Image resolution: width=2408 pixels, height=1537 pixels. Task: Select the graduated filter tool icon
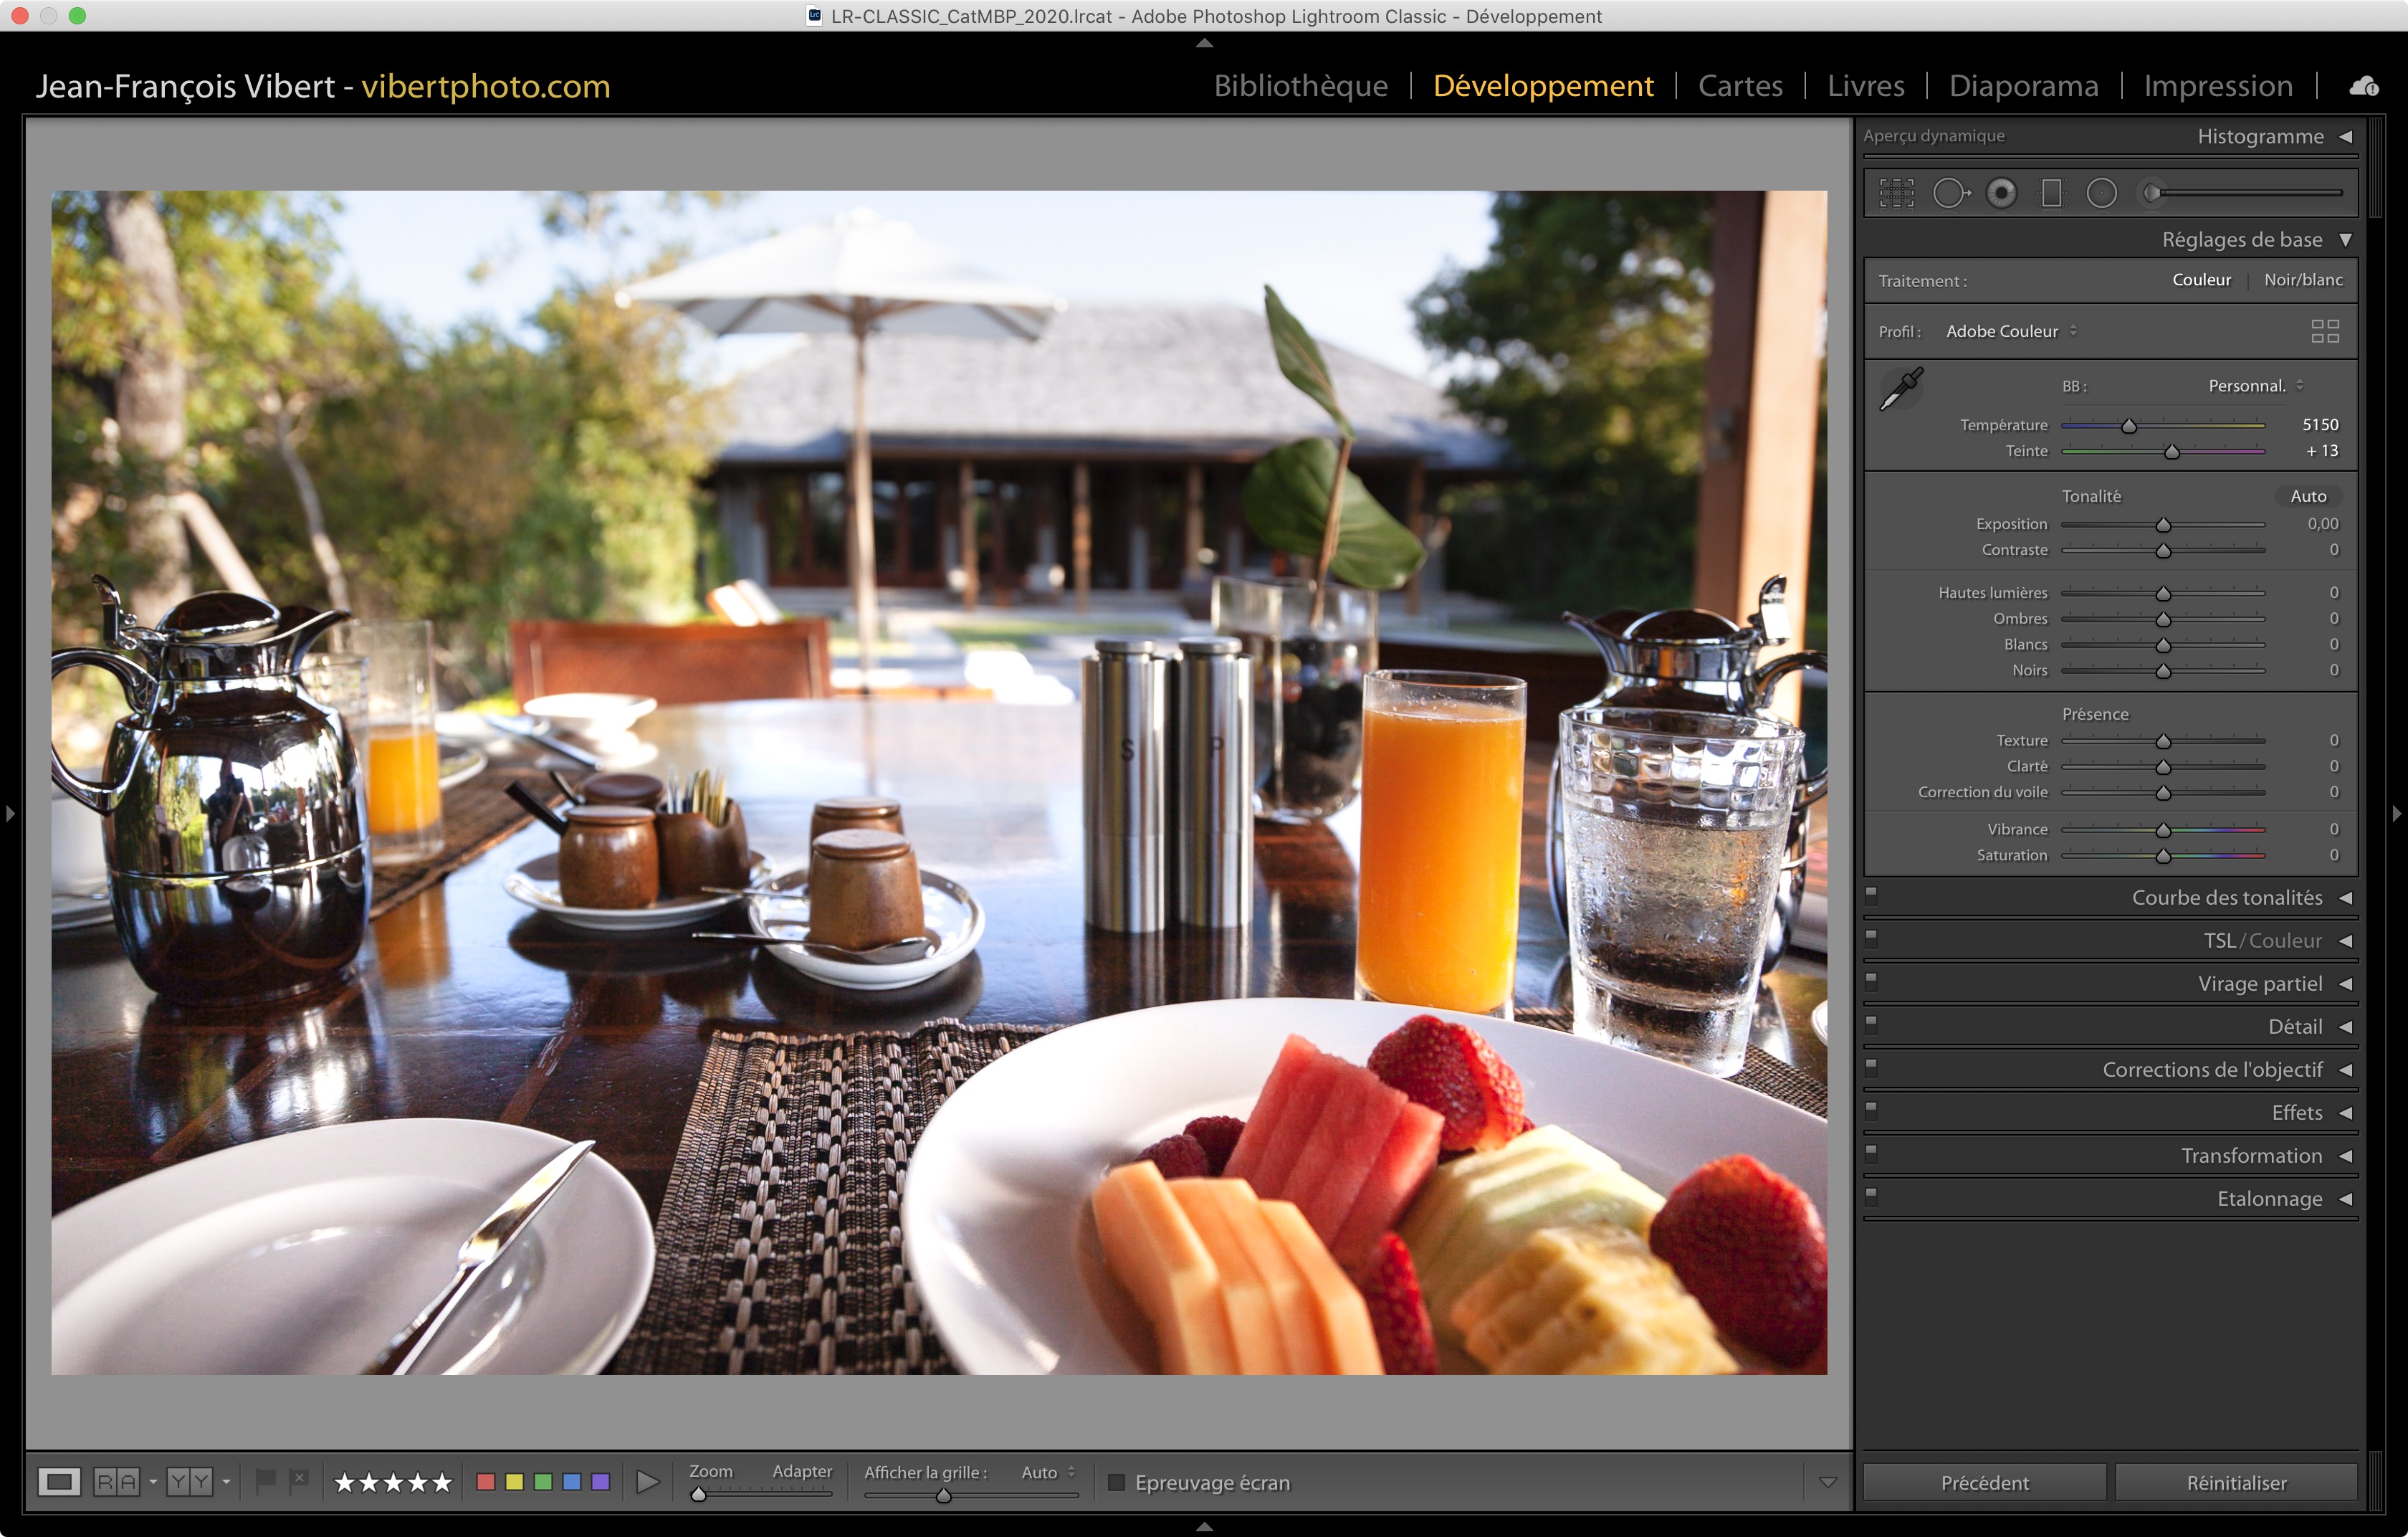tap(2051, 193)
